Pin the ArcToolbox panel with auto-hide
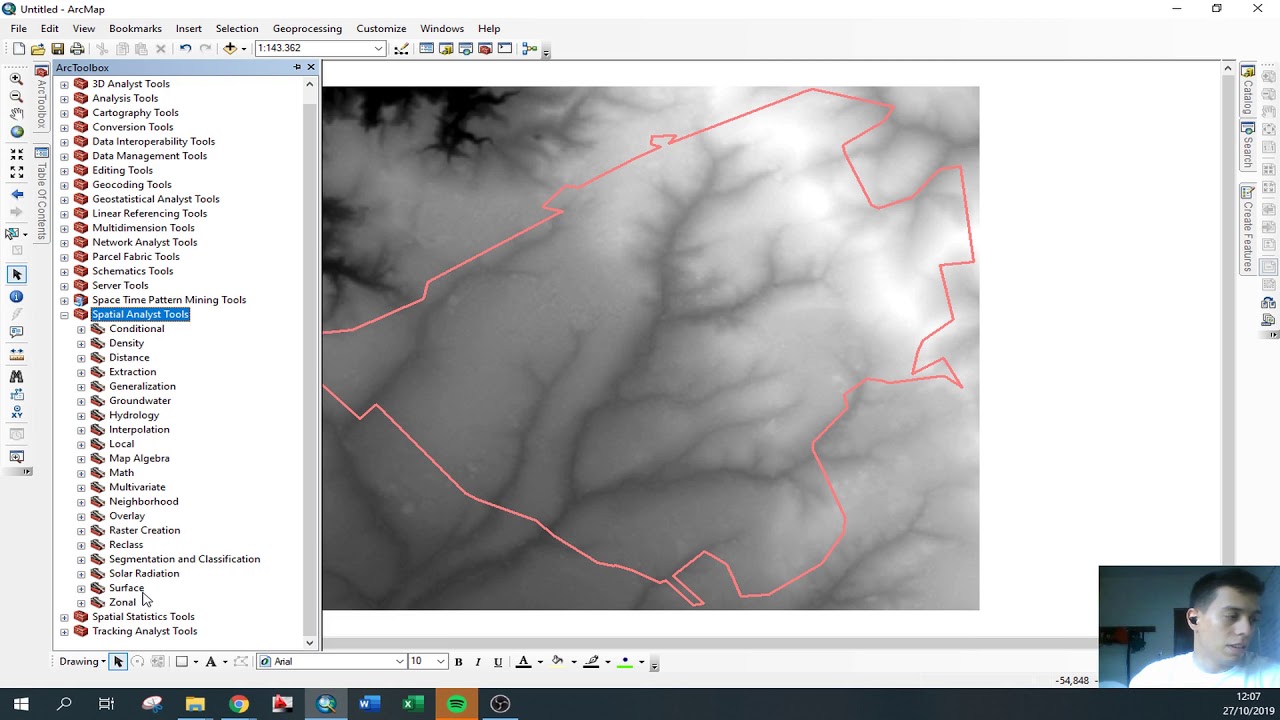The height and width of the screenshot is (720, 1280). tap(297, 67)
